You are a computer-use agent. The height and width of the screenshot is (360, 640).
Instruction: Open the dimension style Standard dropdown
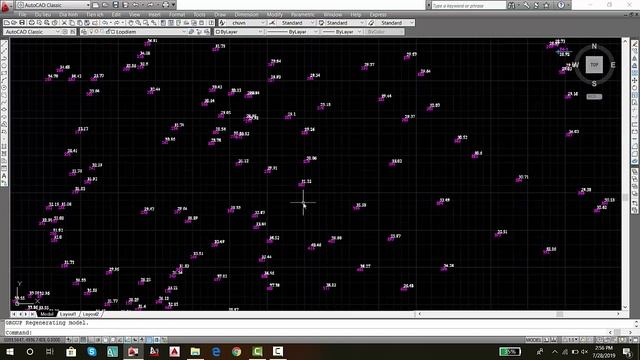(296, 23)
